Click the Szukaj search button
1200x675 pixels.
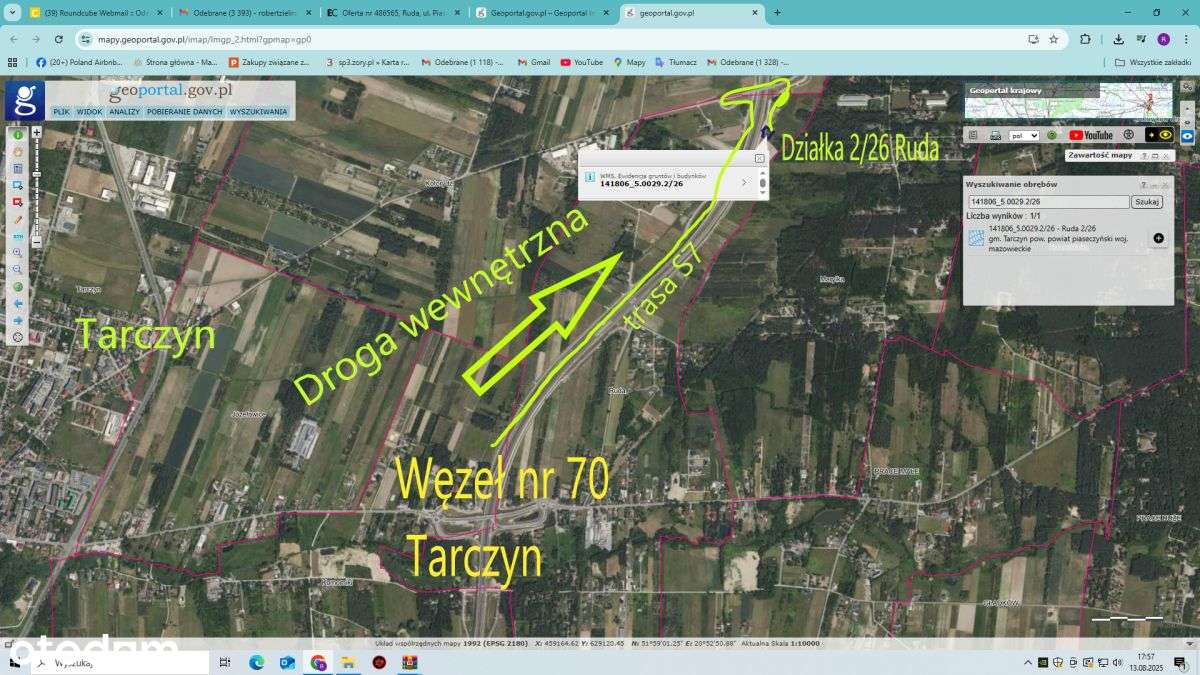coord(1147,202)
